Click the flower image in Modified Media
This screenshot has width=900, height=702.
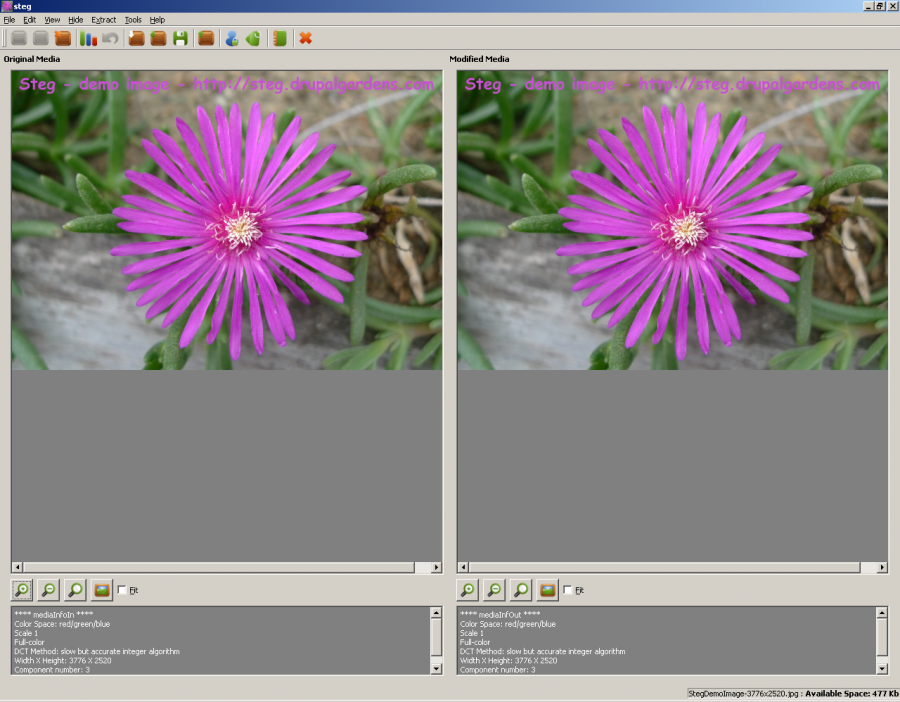pos(673,220)
